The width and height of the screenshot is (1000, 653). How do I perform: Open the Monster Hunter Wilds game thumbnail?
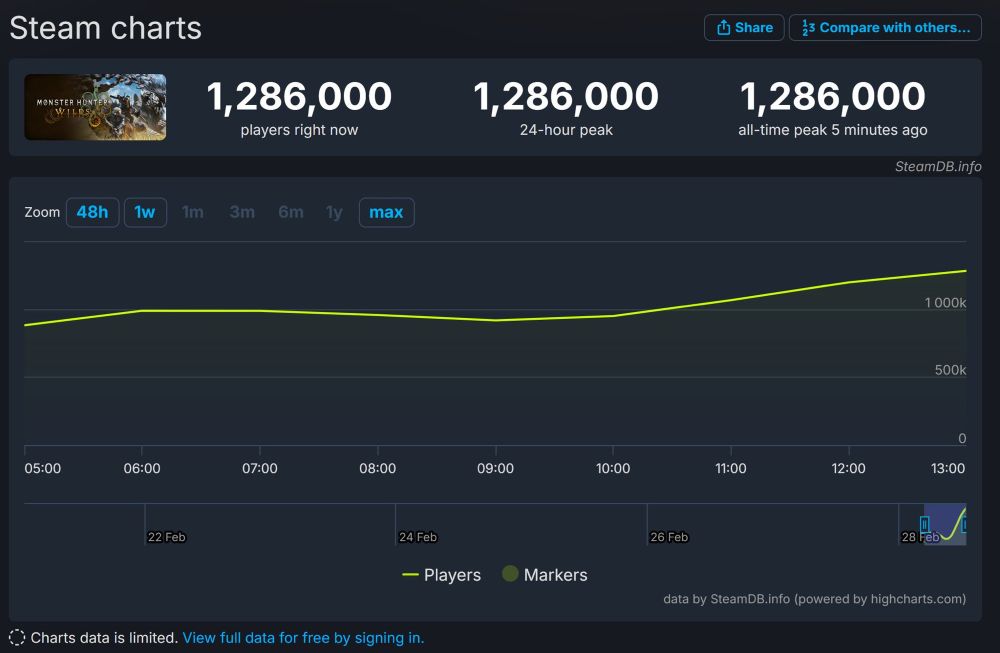coord(95,107)
